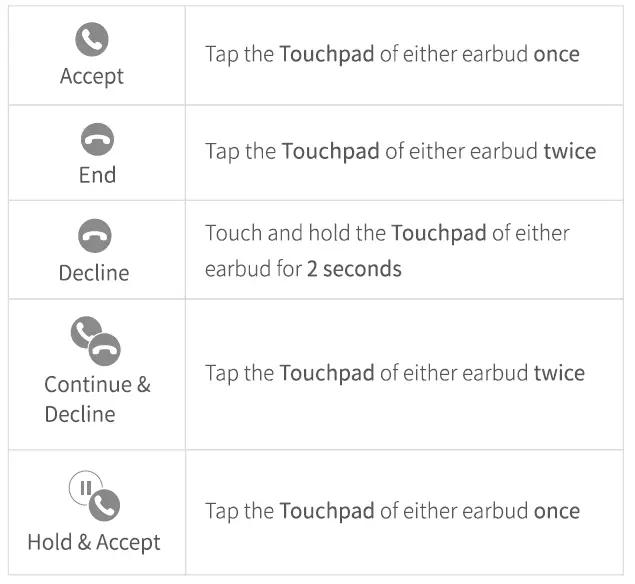Click the Accept row's tap instruction text
The image size is (635, 584).
click(x=392, y=54)
